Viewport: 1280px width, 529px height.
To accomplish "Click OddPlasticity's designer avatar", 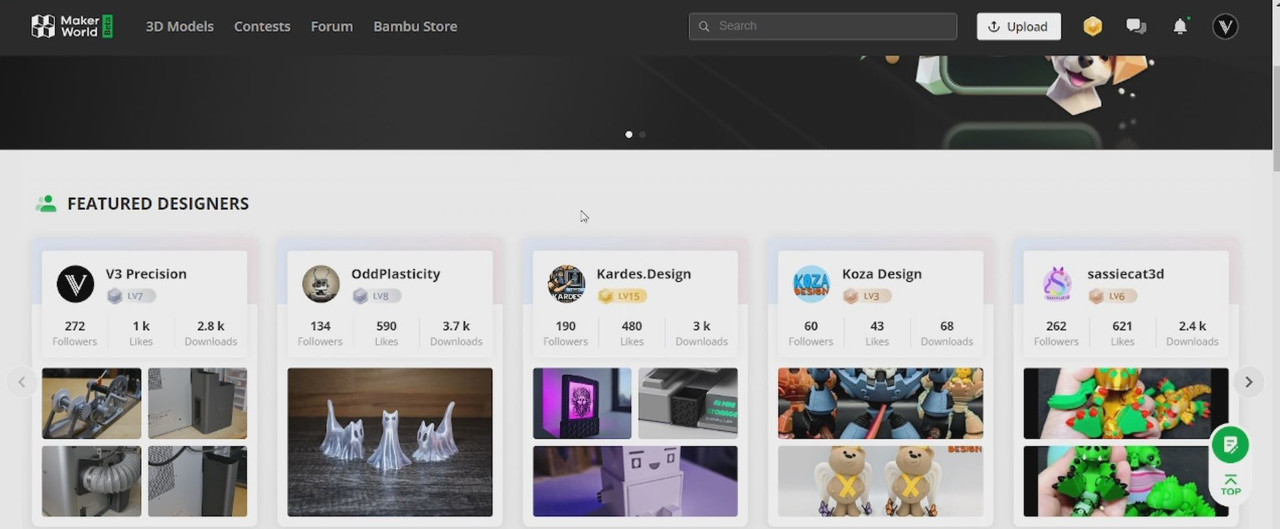I will coord(321,284).
